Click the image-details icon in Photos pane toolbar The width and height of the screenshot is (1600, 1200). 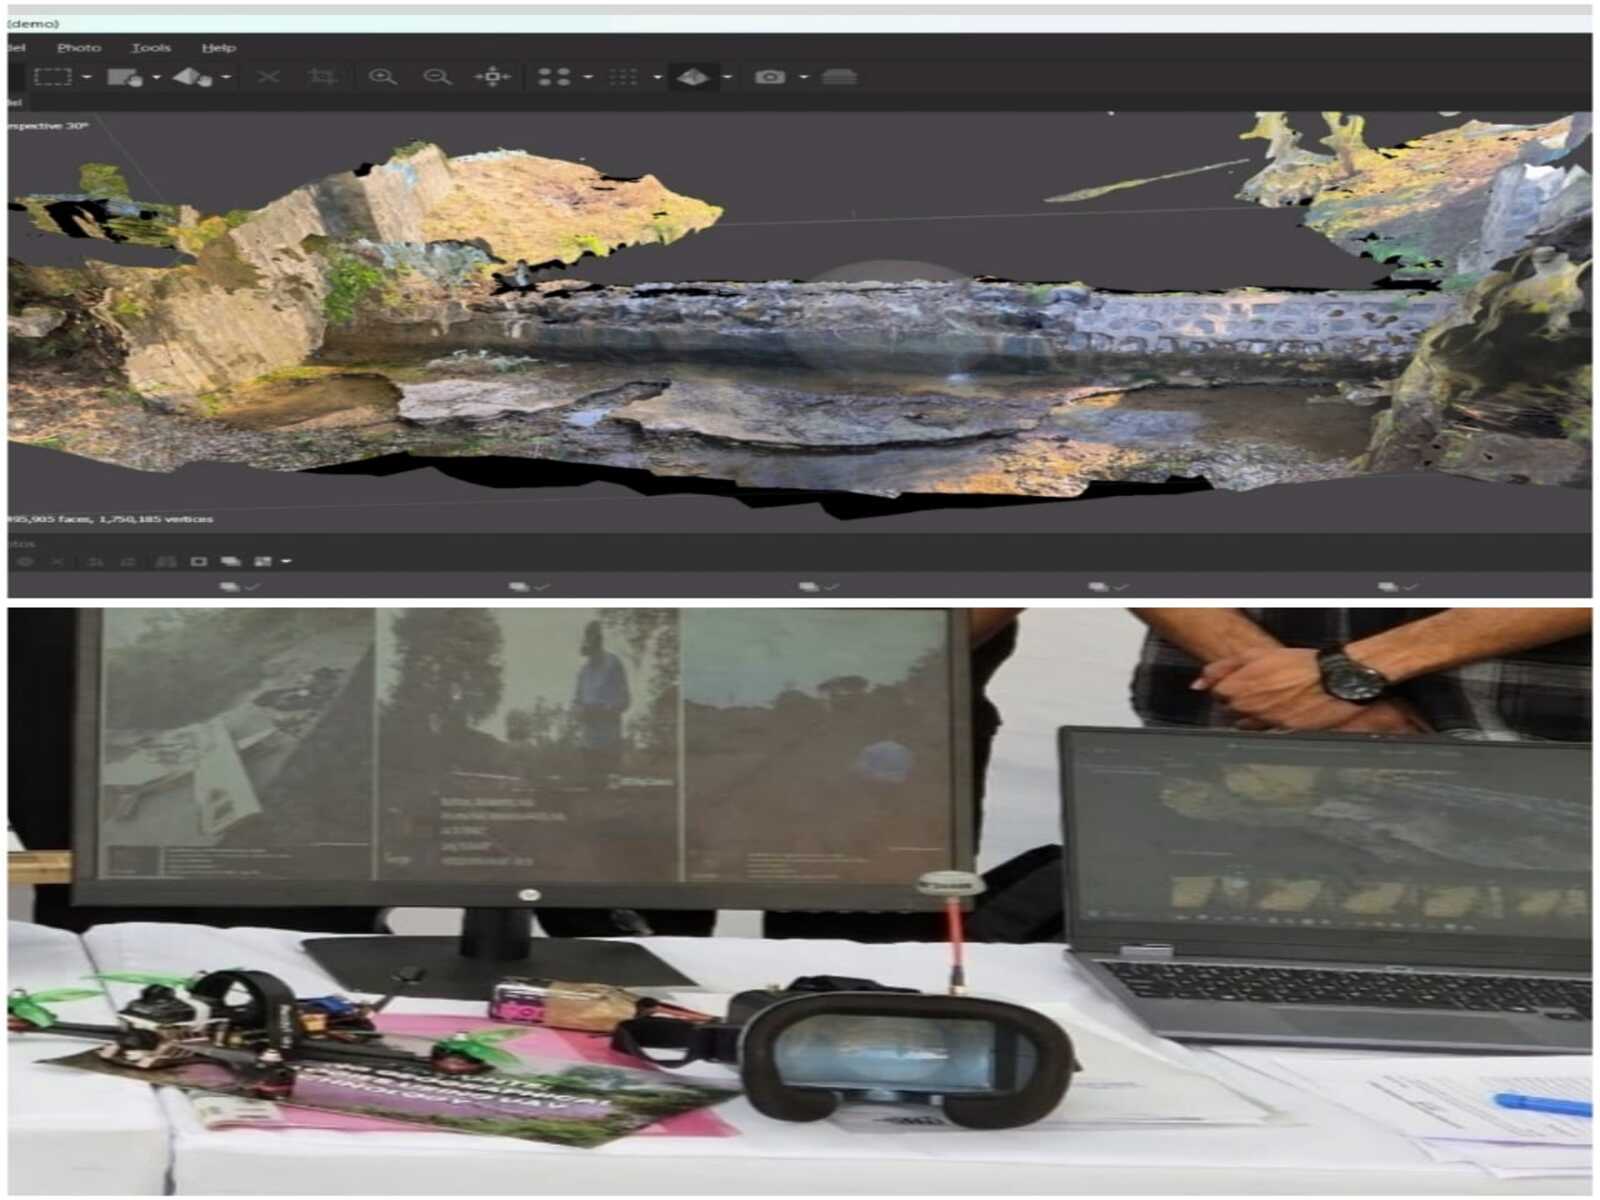(263, 561)
